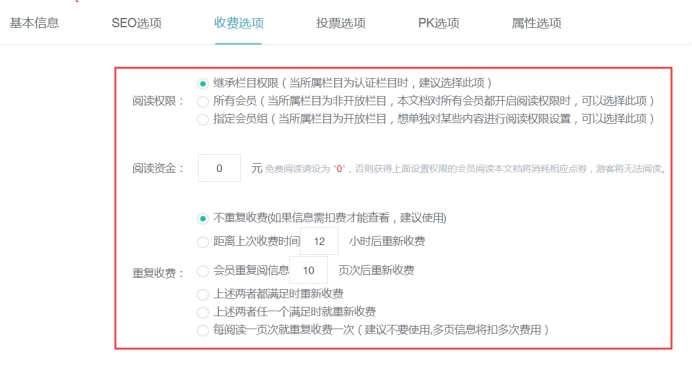Choose 每阅读一页次就重复收费一次 option
Viewport: 692px width, 370px height.
click(203, 330)
